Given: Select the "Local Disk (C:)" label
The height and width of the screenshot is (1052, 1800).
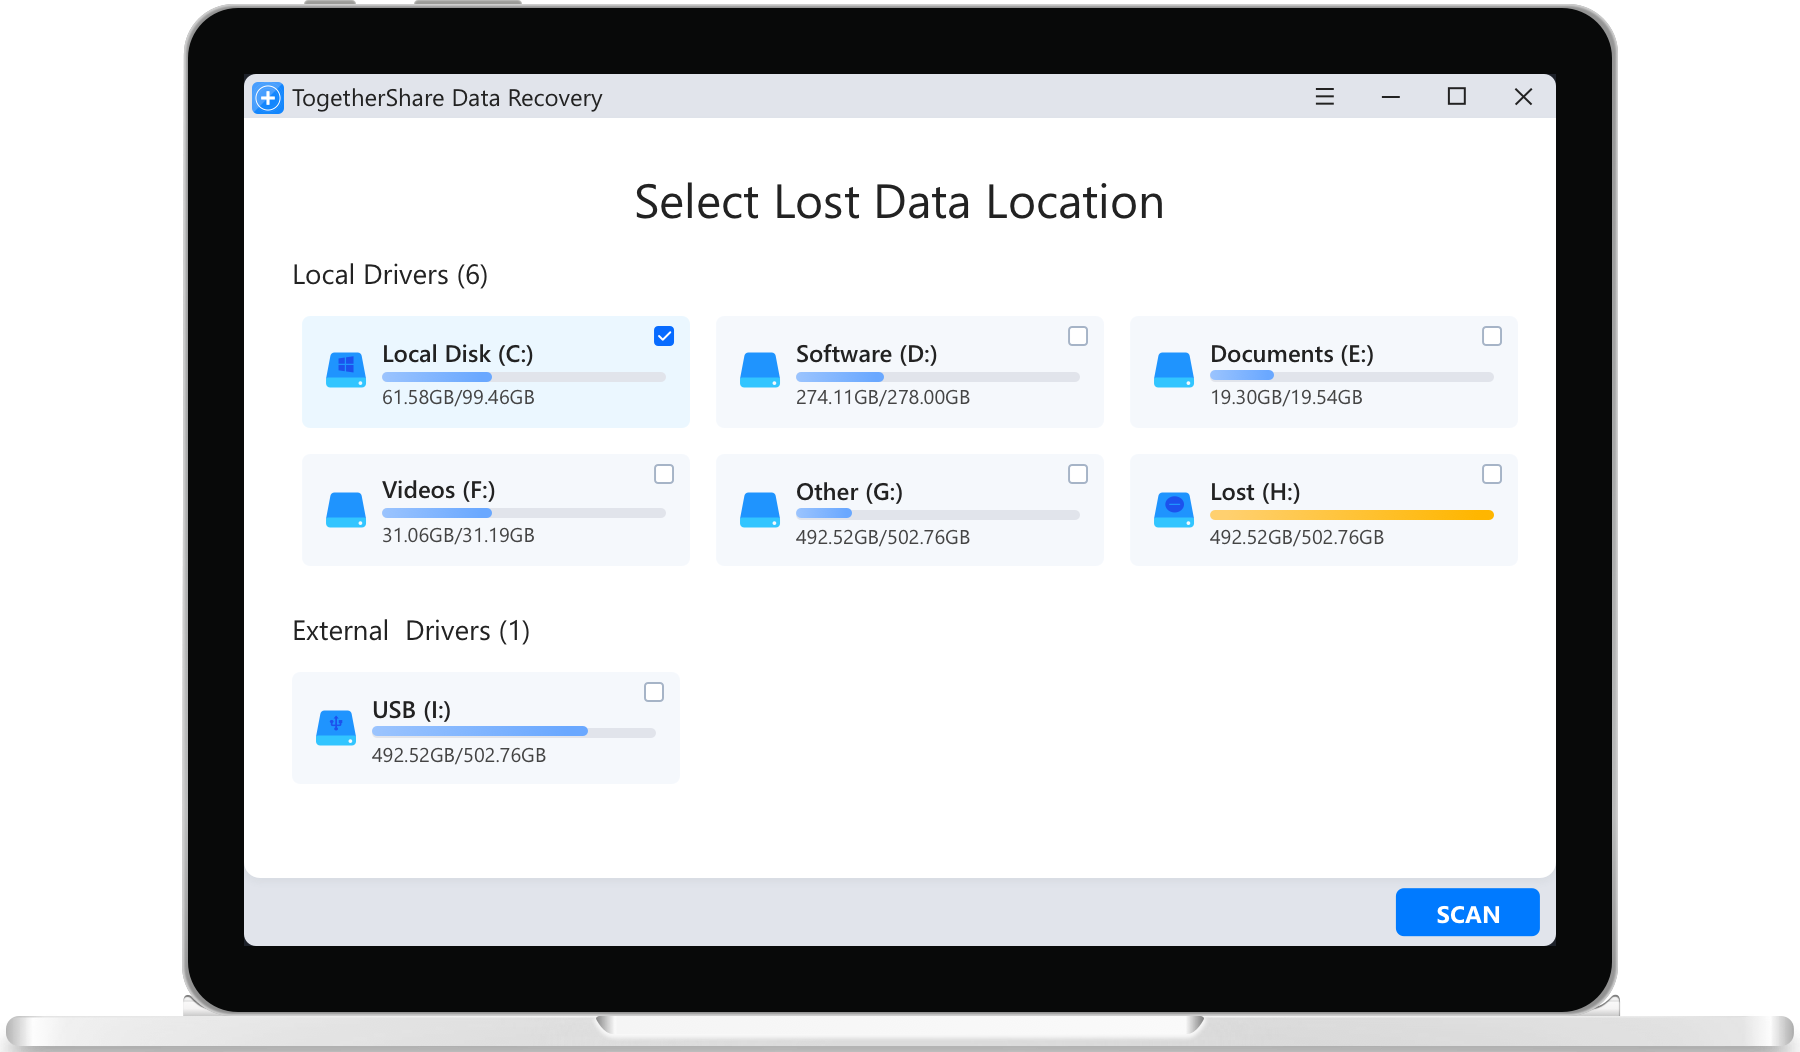Looking at the screenshot, I should tap(458, 354).
